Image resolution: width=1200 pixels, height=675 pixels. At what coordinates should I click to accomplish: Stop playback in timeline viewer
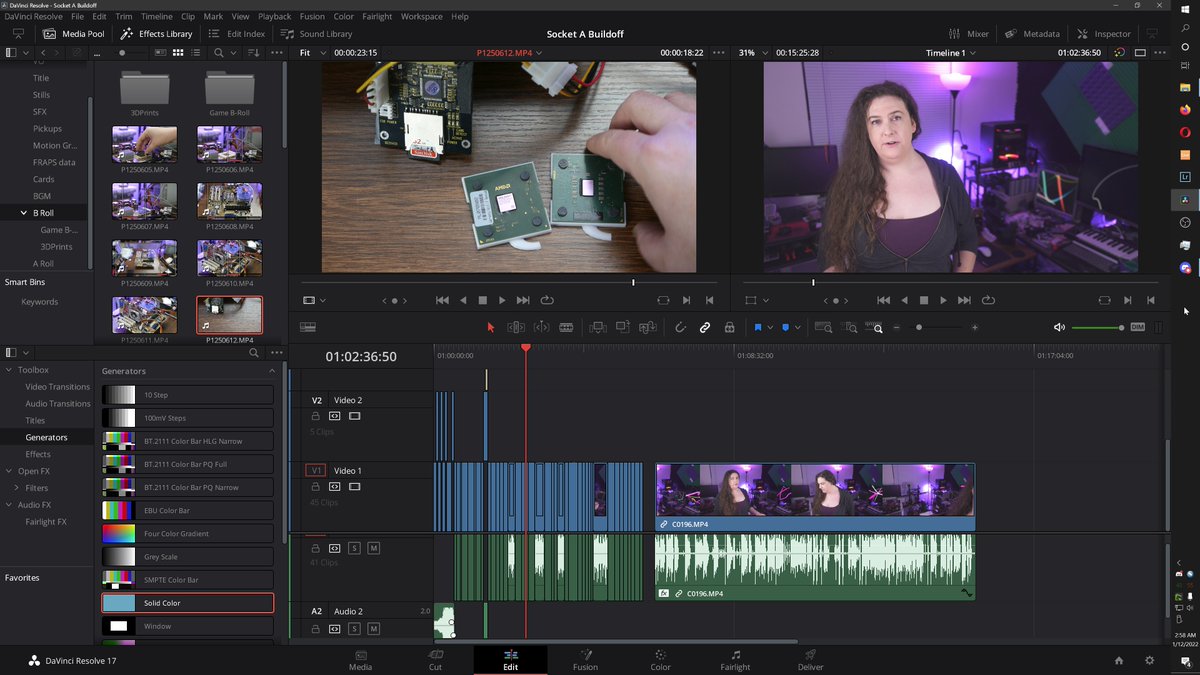923,300
